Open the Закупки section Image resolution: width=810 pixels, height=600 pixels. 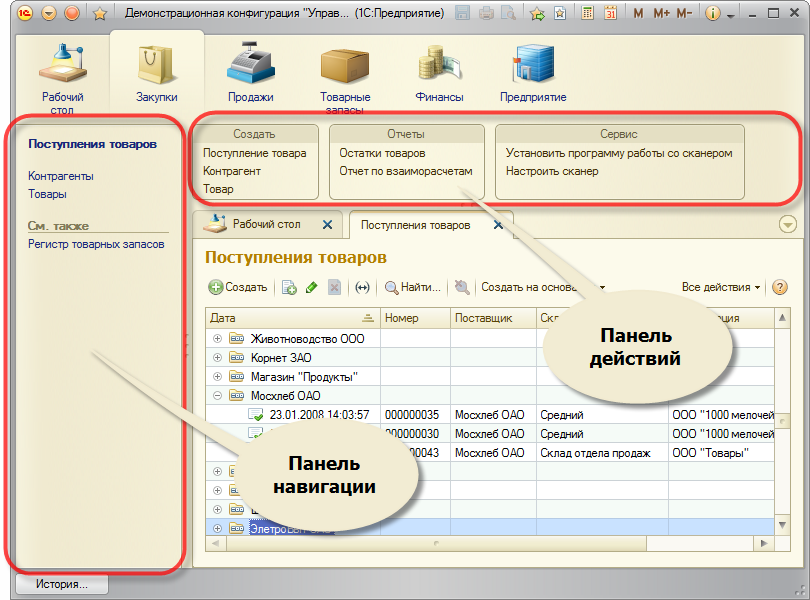pyautogui.click(x=157, y=72)
